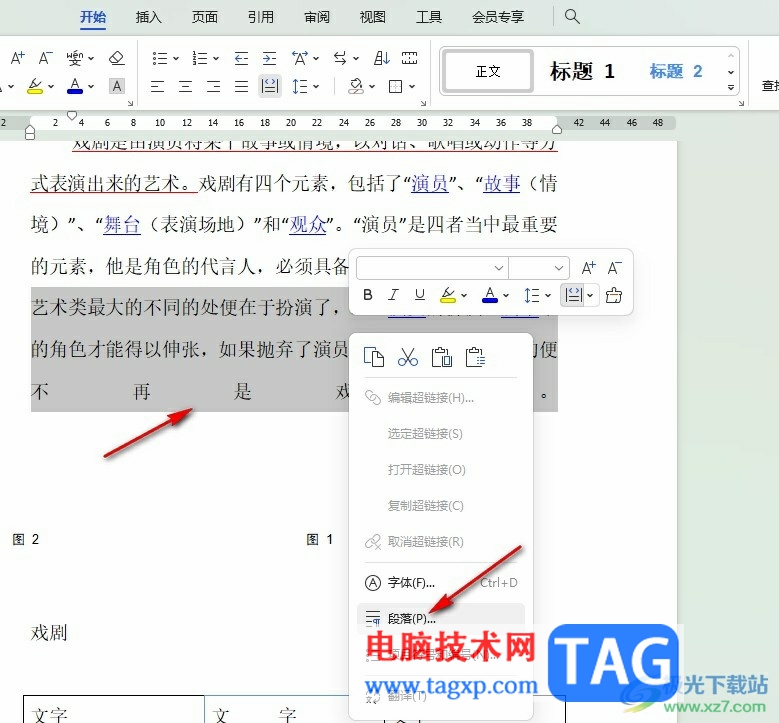Expand highlight color options in floating toolbar
This screenshot has height=723, width=779.
pyautogui.click(x=464, y=295)
